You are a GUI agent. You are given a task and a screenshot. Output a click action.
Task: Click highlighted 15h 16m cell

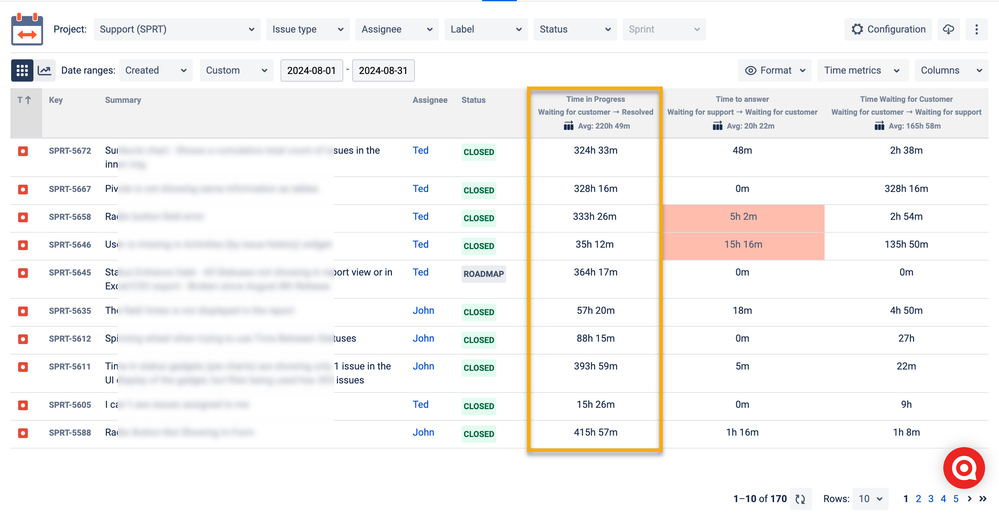pyautogui.click(x=744, y=245)
